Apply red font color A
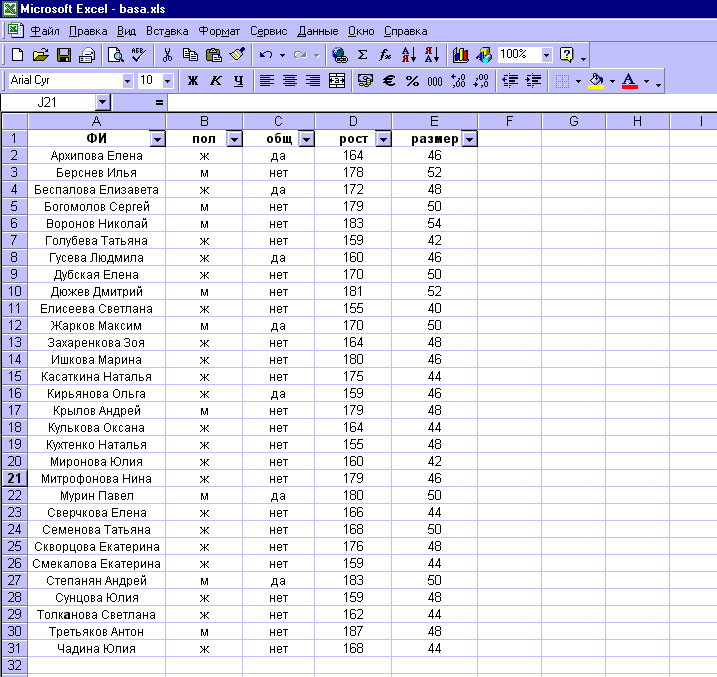 click(x=630, y=81)
